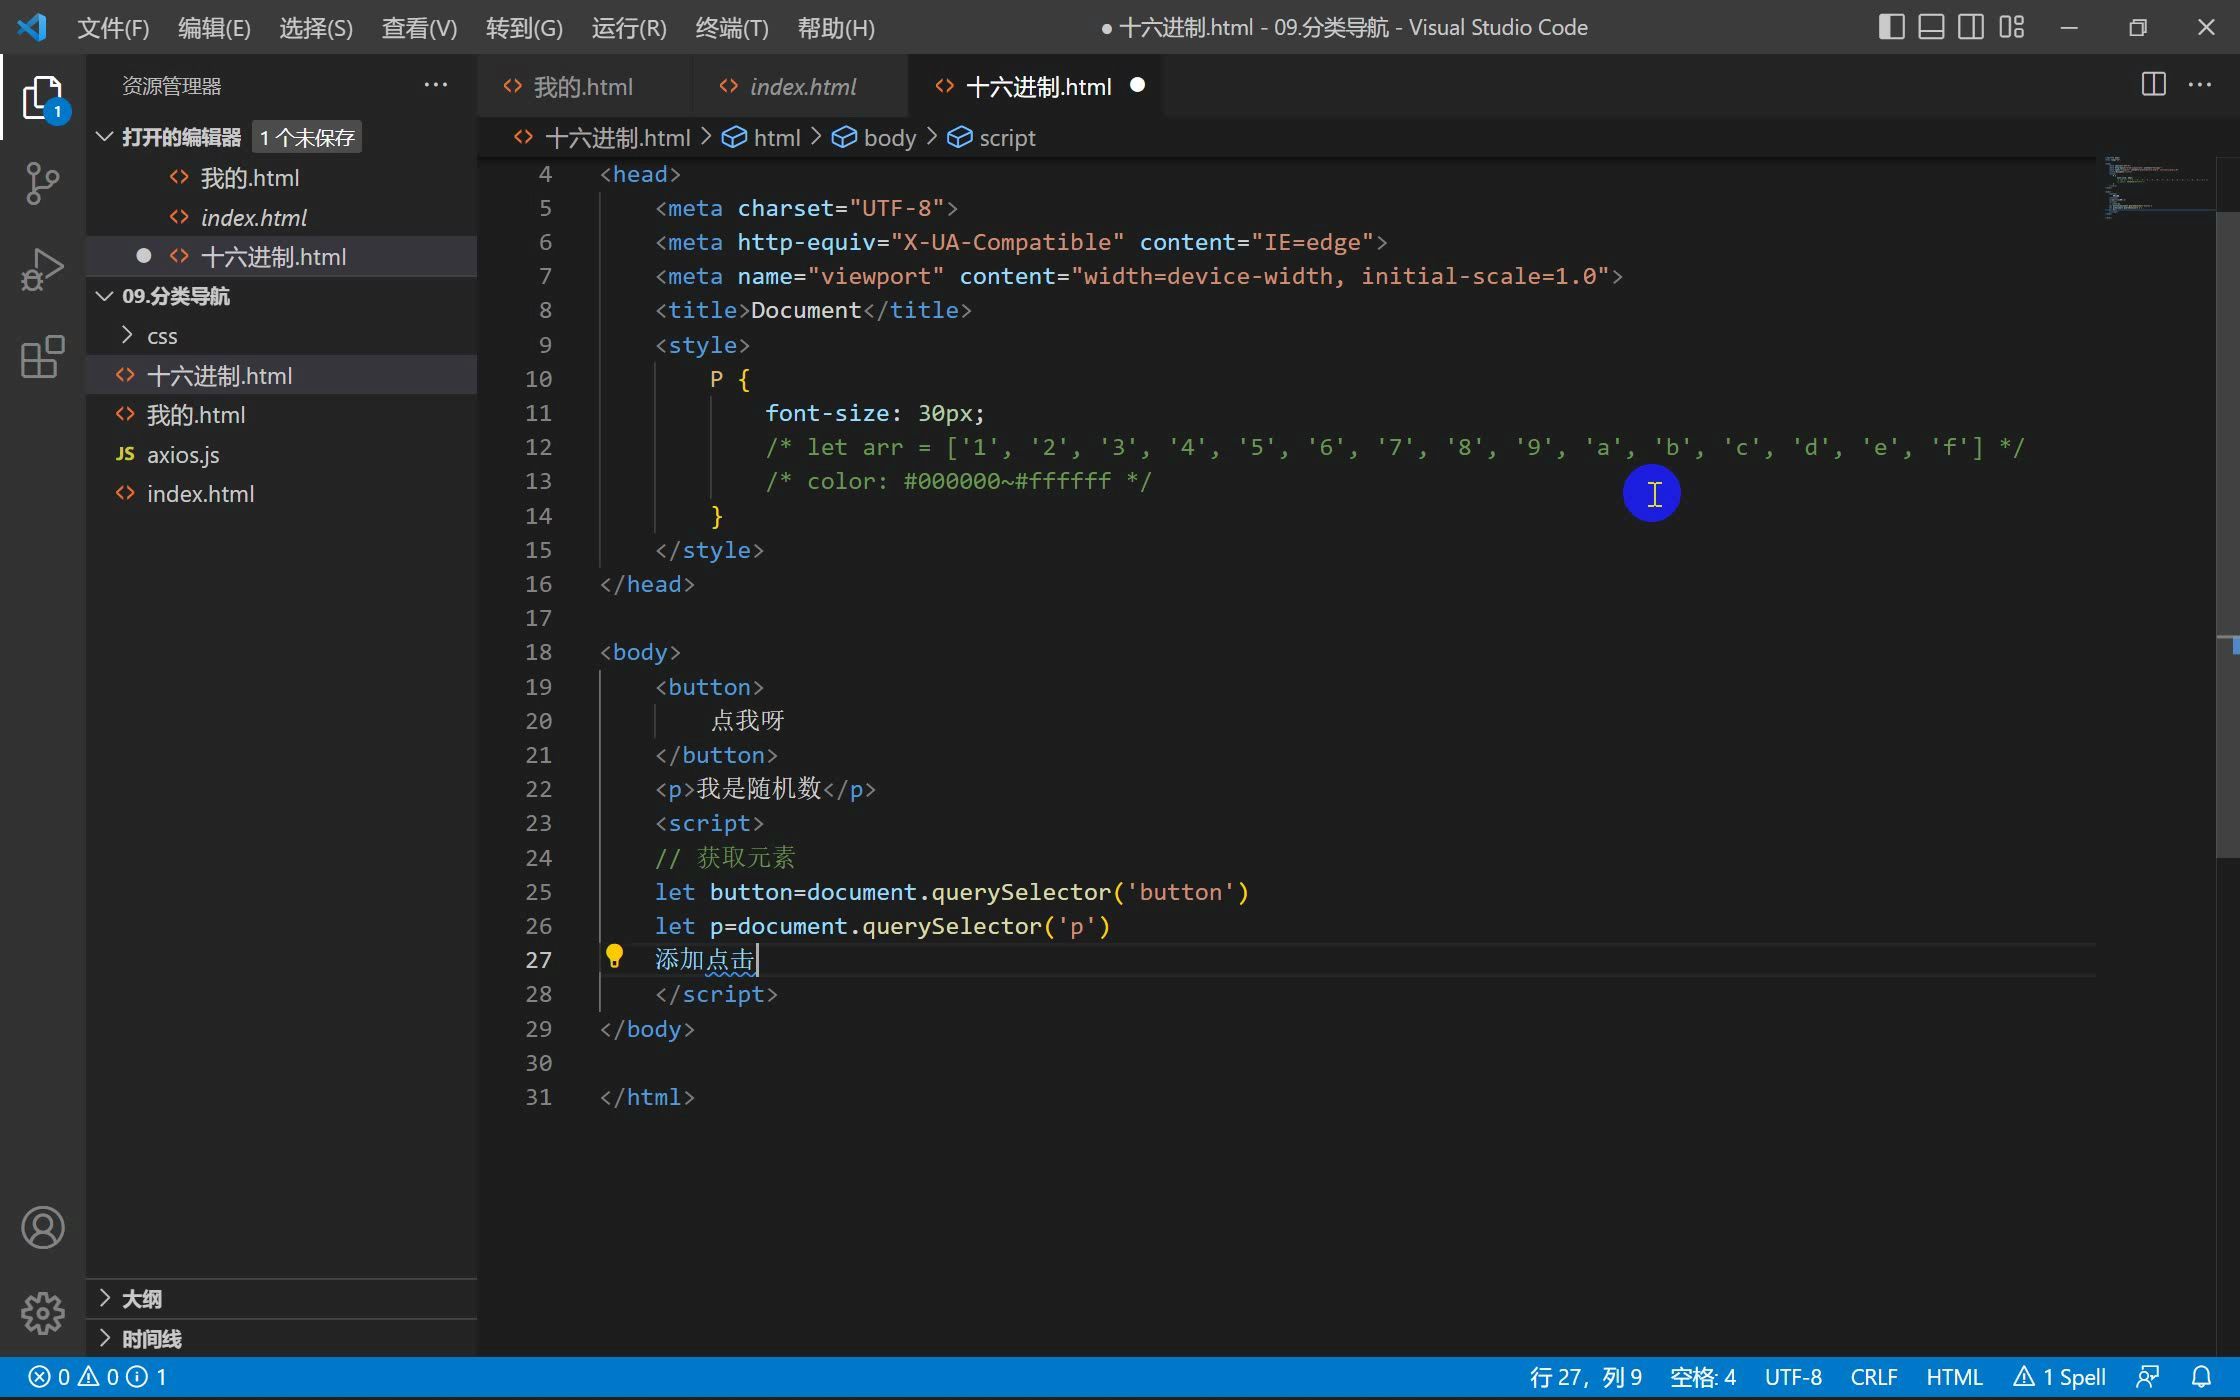Open the 帮助(H) menu
Viewport: 2240px width, 1400px height.
click(836, 28)
